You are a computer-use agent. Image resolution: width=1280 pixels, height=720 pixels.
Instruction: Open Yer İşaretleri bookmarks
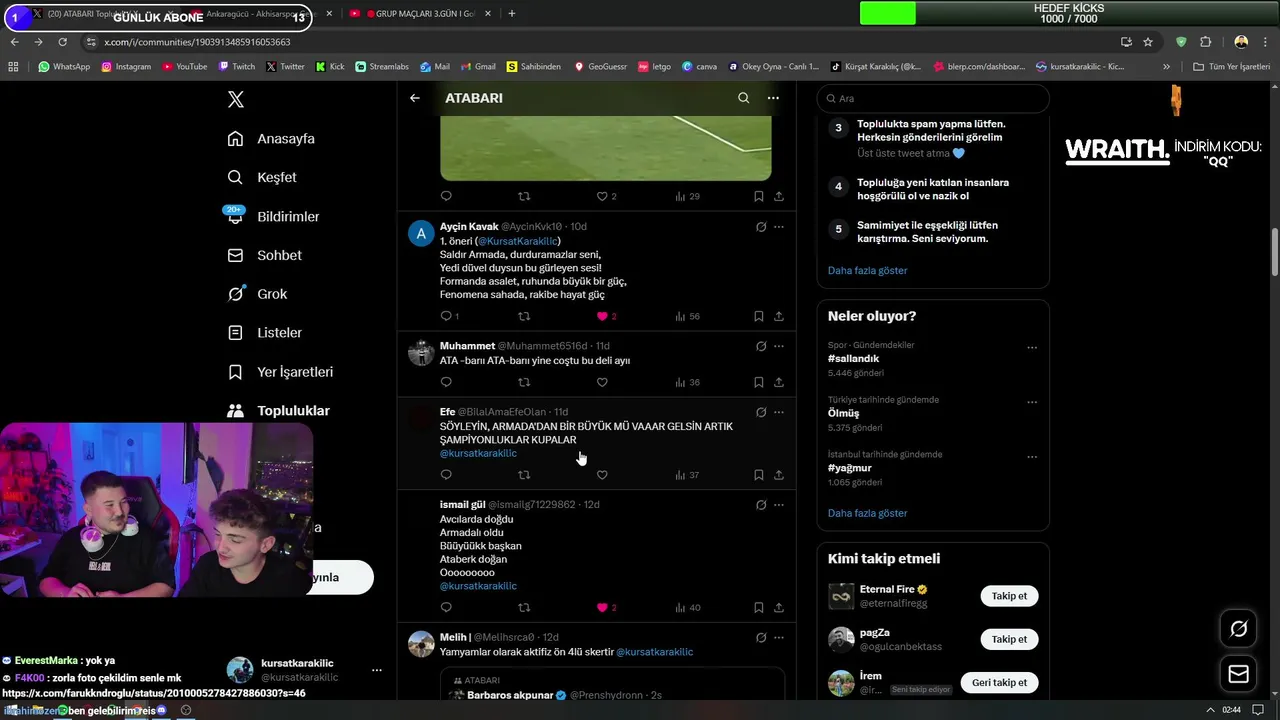(280, 372)
